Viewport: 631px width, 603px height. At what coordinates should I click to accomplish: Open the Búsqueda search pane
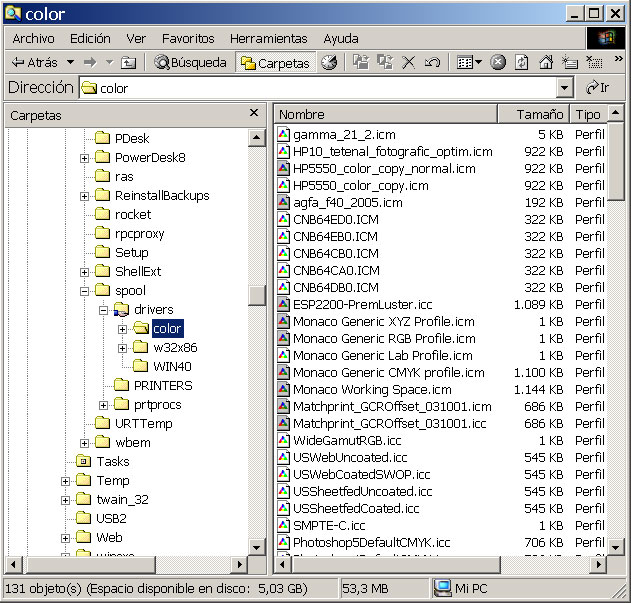(x=190, y=62)
